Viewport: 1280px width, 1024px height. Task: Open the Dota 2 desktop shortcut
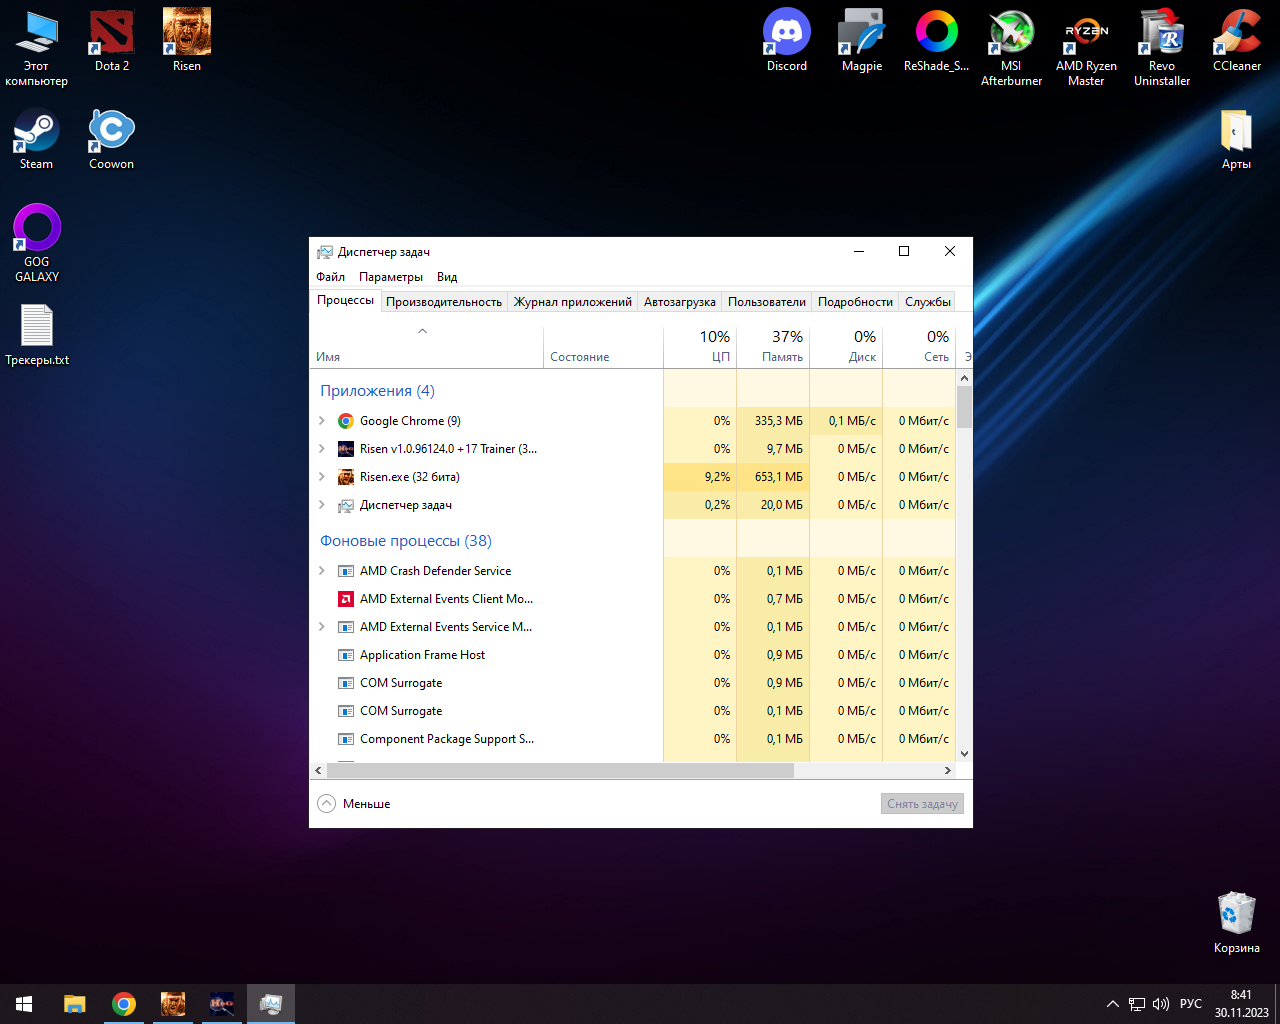pyautogui.click(x=112, y=40)
